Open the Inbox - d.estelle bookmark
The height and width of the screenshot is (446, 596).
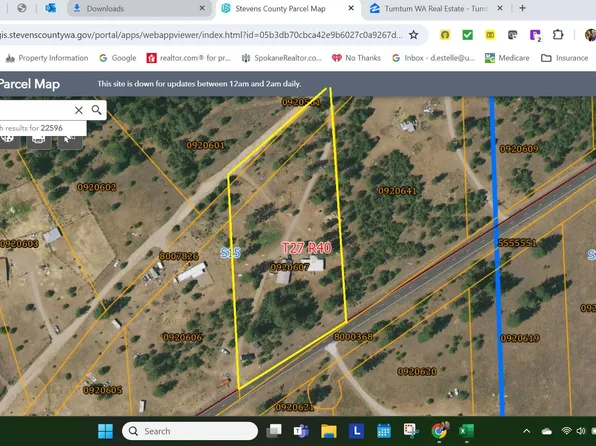tap(433, 58)
